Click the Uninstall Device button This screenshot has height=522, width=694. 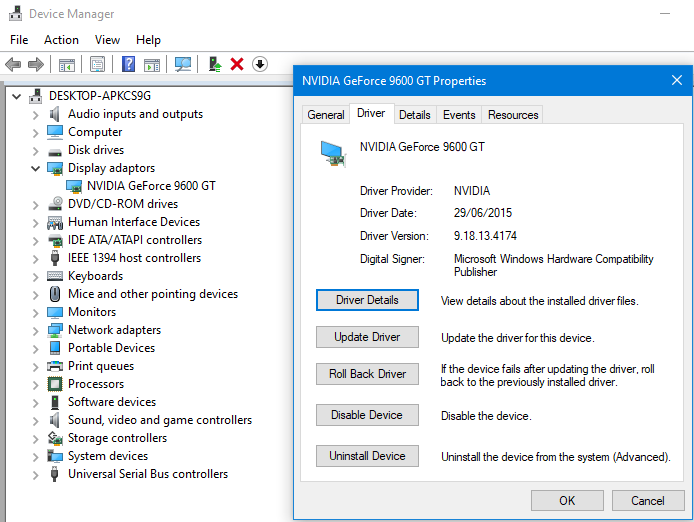[x=367, y=456]
